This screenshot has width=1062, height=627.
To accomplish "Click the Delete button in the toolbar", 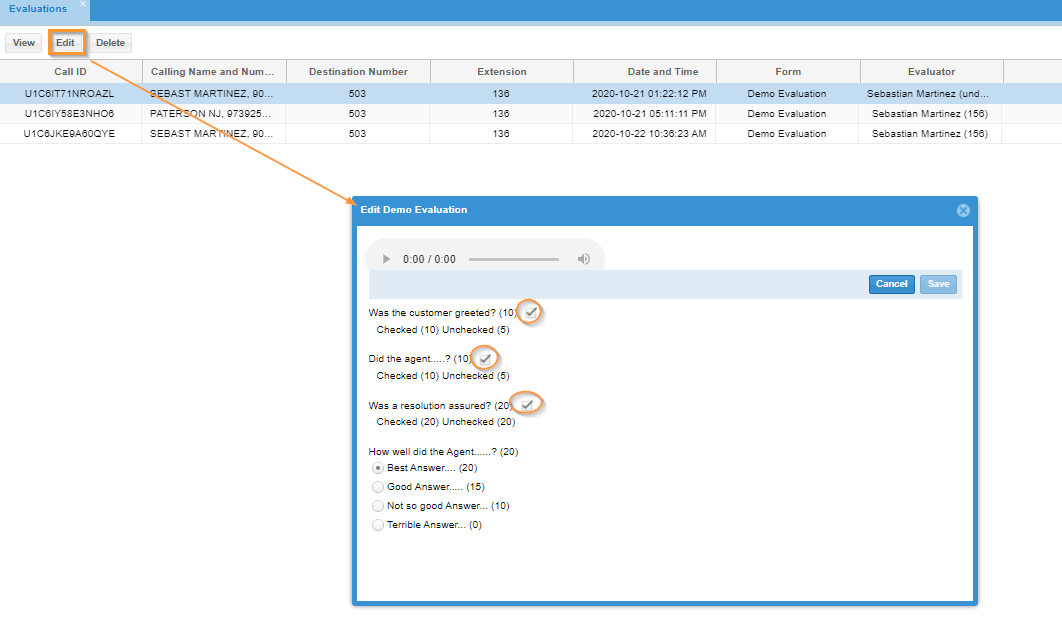I will click(x=110, y=43).
